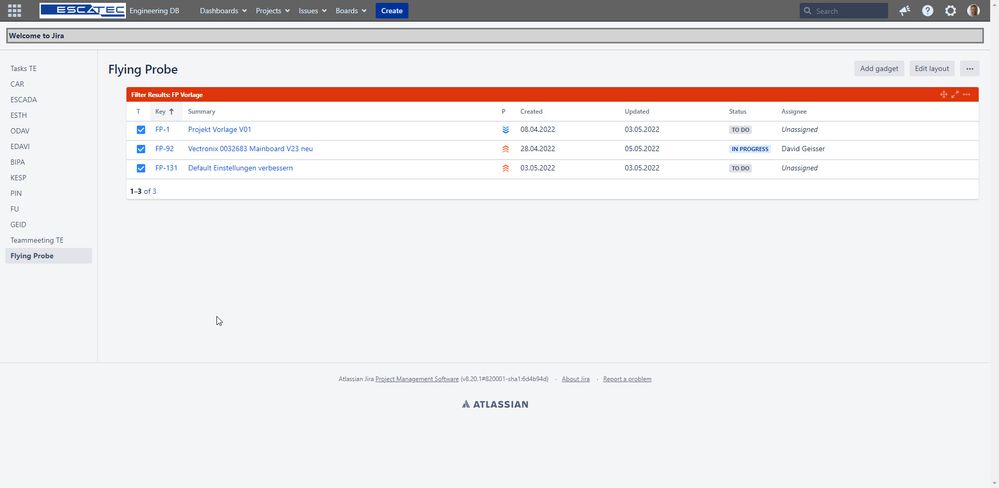Click assignee David Geisser
The height and width of the screenshot is (488, 999).
click(x=803, y=149)
